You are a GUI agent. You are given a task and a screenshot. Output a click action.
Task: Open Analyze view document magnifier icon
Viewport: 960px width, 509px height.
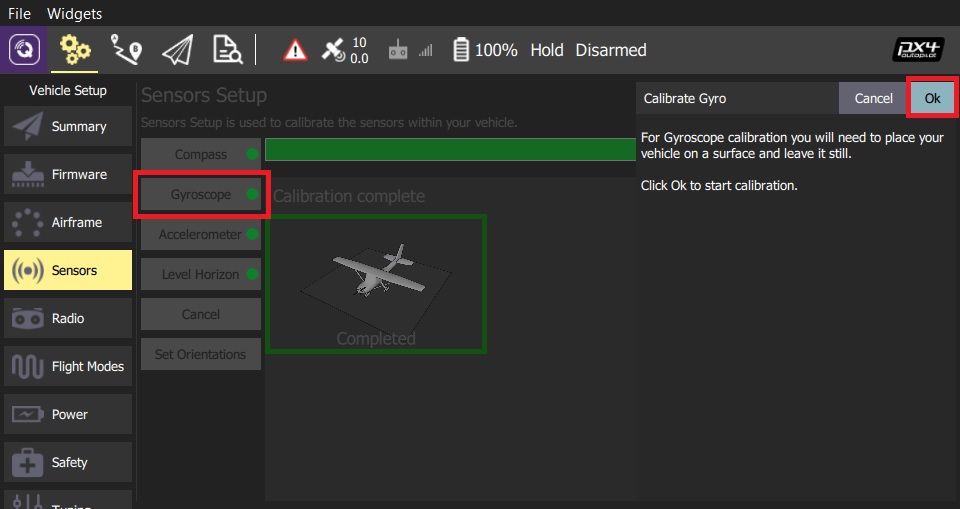(x=227, y=49)
